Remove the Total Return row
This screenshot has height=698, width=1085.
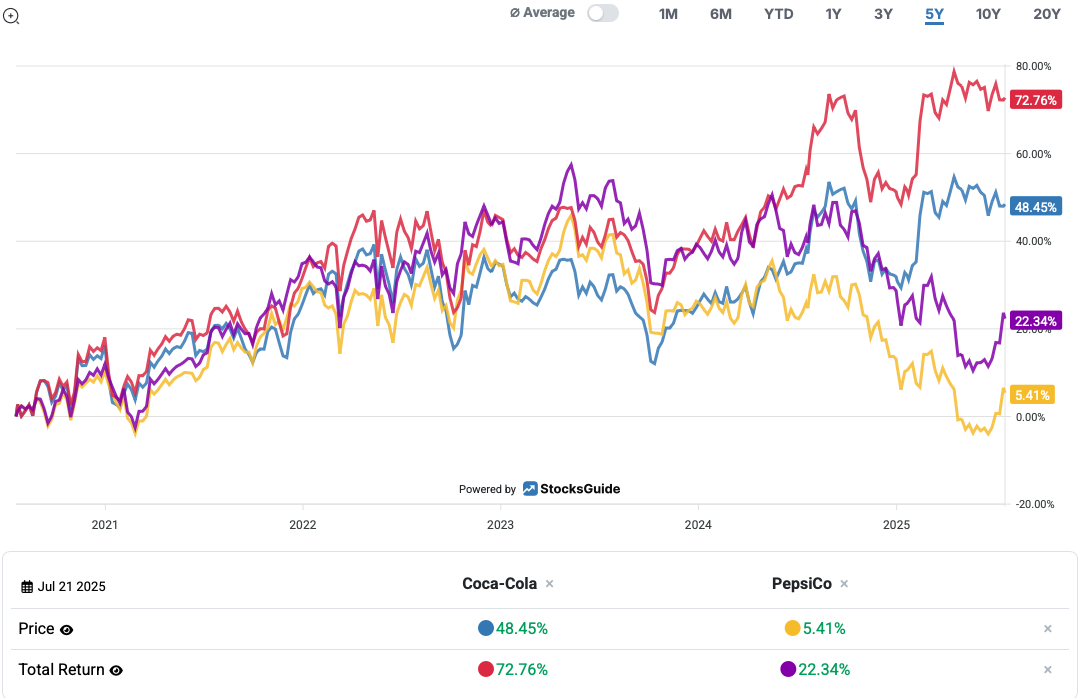pos(1048,670)
